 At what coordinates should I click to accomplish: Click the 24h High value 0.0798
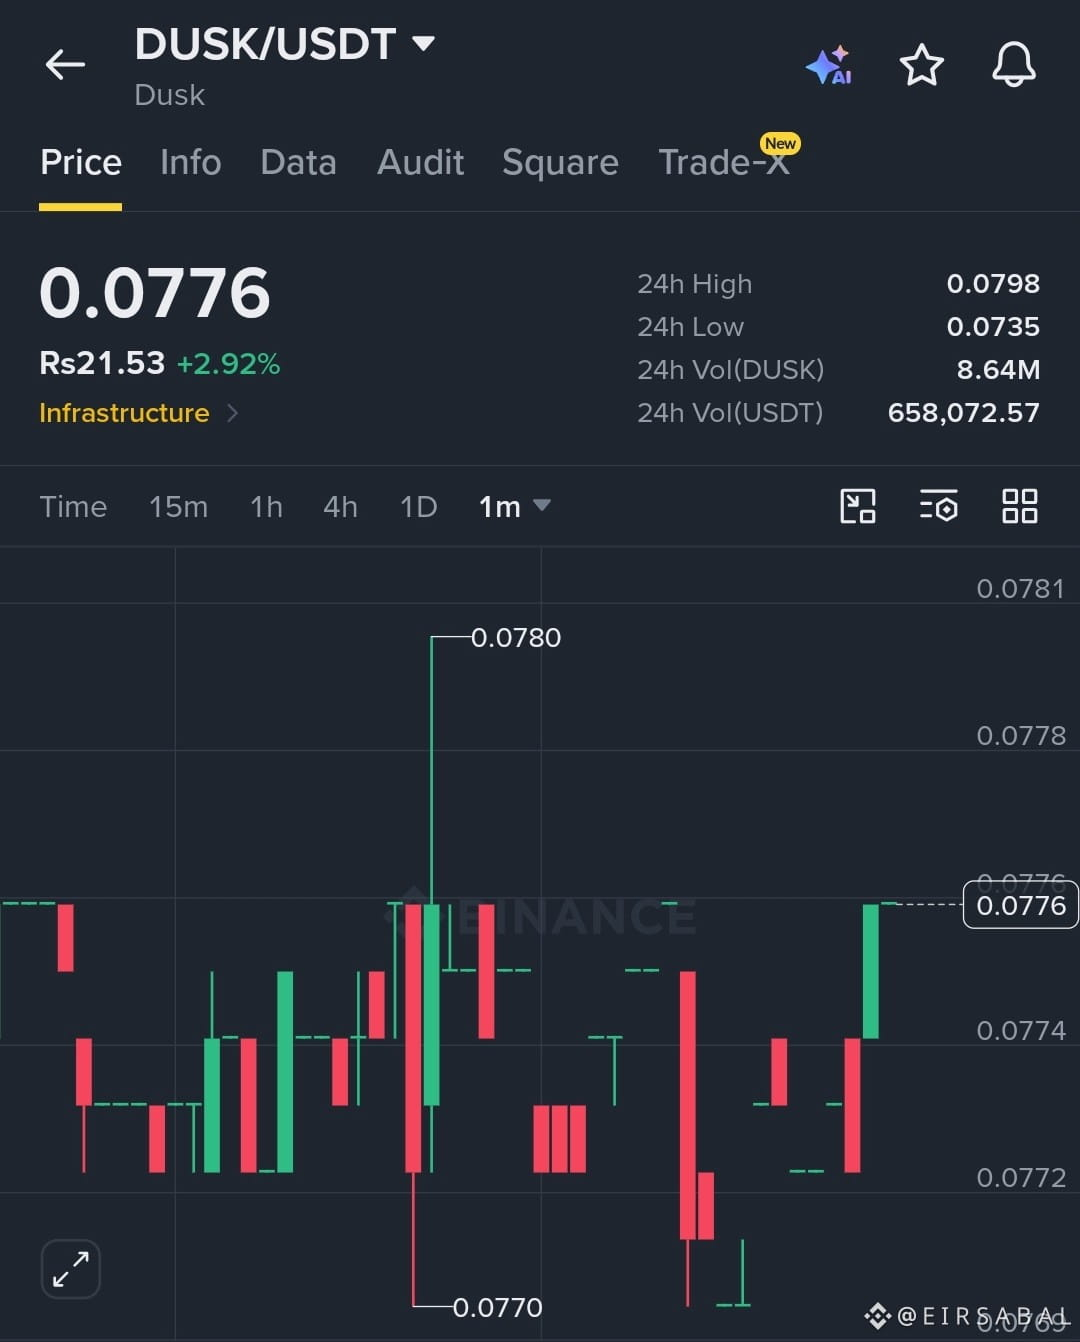point(993,284)
